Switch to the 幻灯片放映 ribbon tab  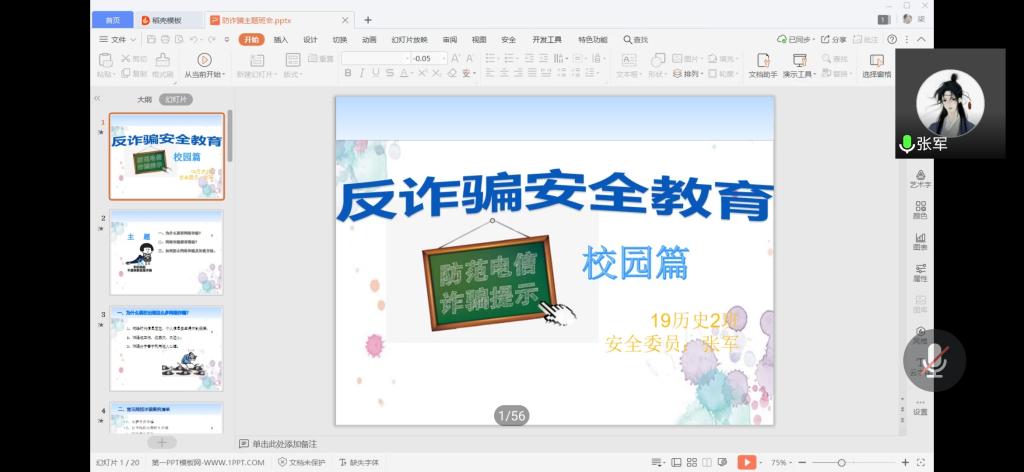409,40
